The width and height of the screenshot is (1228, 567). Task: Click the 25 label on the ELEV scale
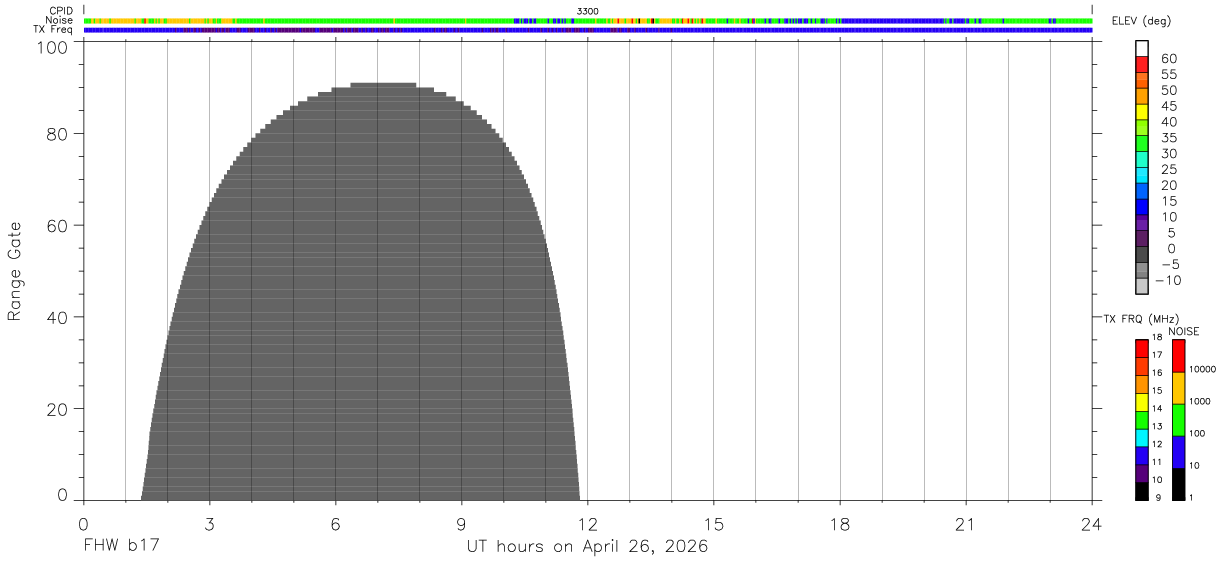[x=1168, y=169]
